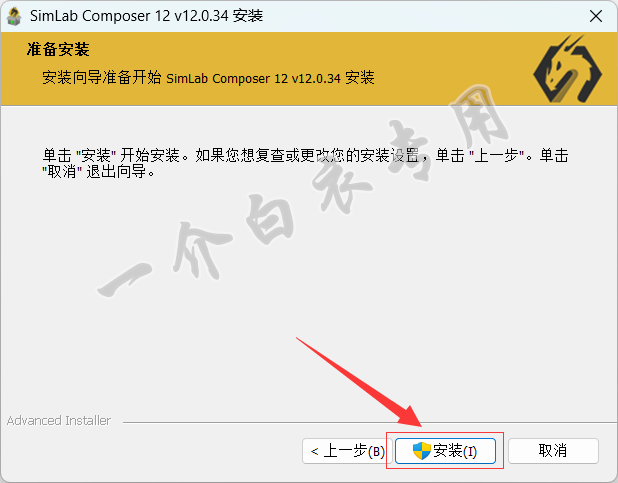The width and height of the screenshot is (618, 483).
Task: Click the 准备安装 heading
Action: (x=58, y=50)
